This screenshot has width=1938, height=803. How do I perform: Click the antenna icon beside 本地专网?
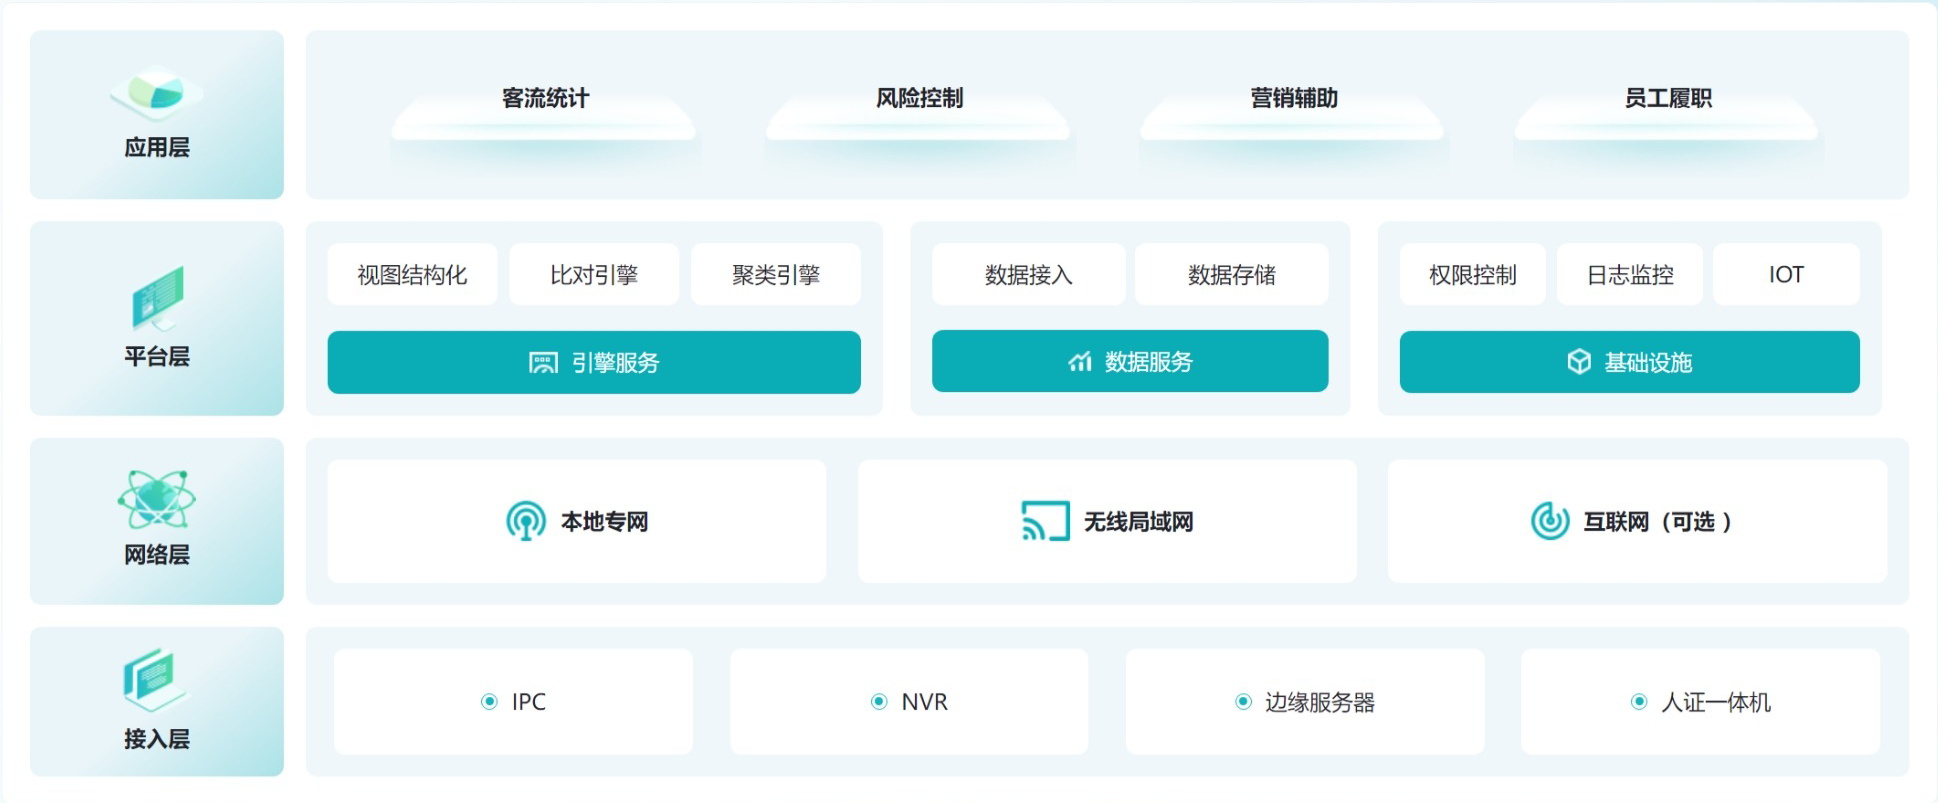pyautogui.click(x=525, y=521)
